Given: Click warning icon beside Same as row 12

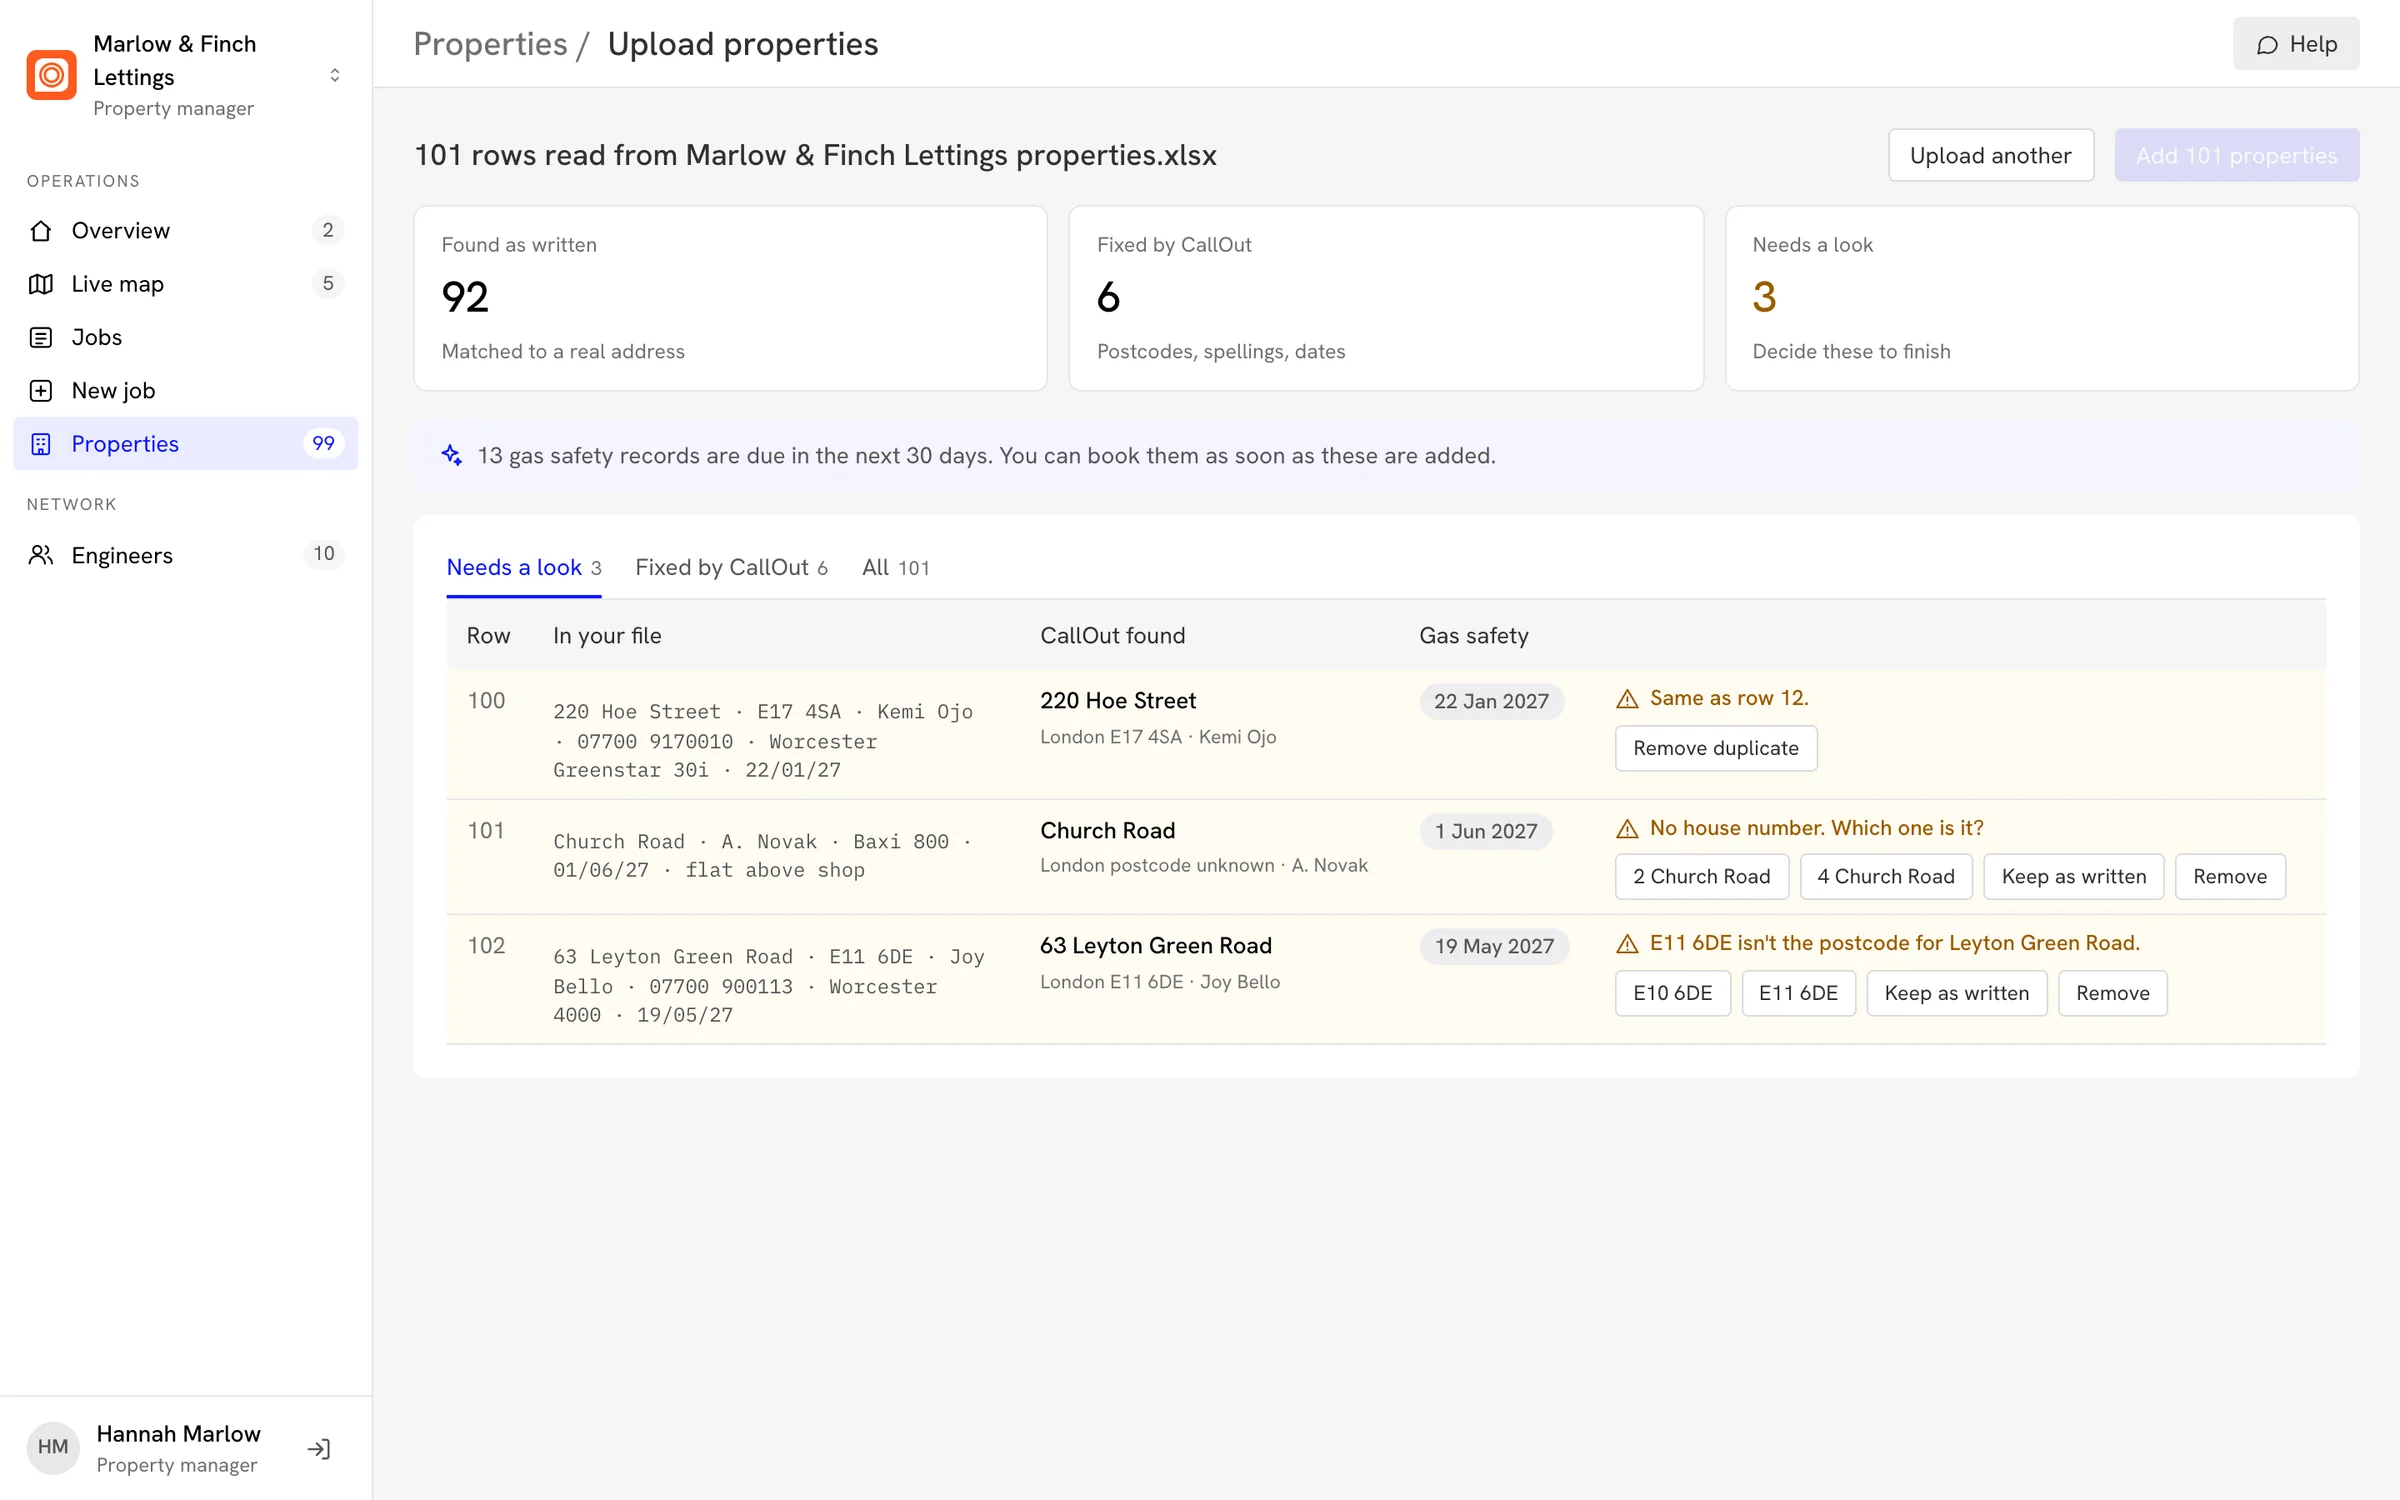Looking at the screenshot, I should [1627, 699].
